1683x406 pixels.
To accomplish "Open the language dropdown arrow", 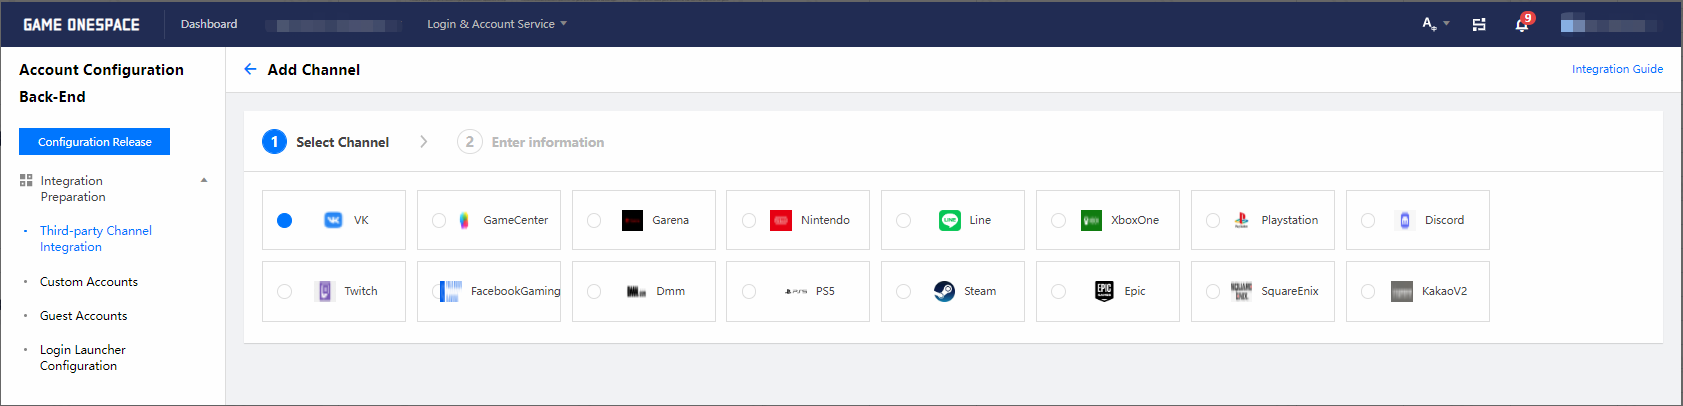I will click(x=1446, y=23).
